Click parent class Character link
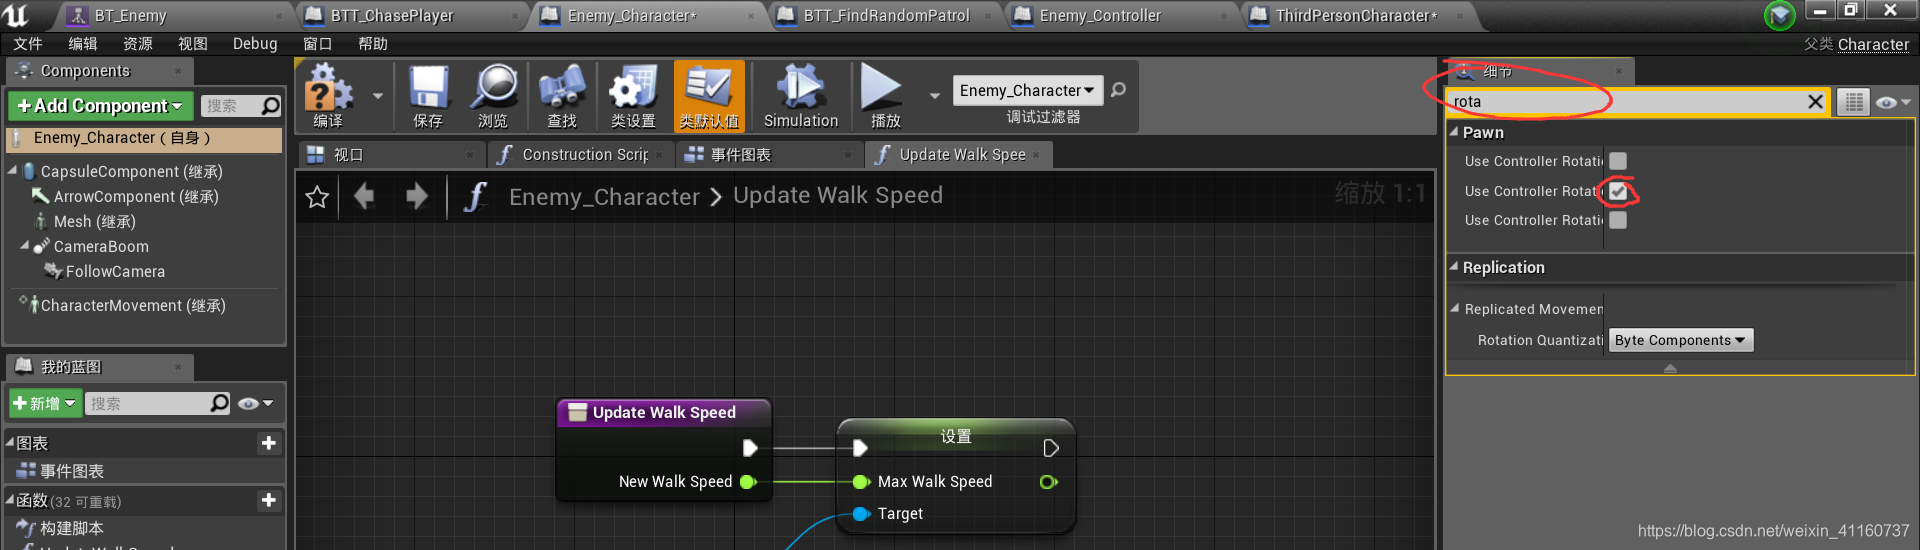 (1873, 45)
